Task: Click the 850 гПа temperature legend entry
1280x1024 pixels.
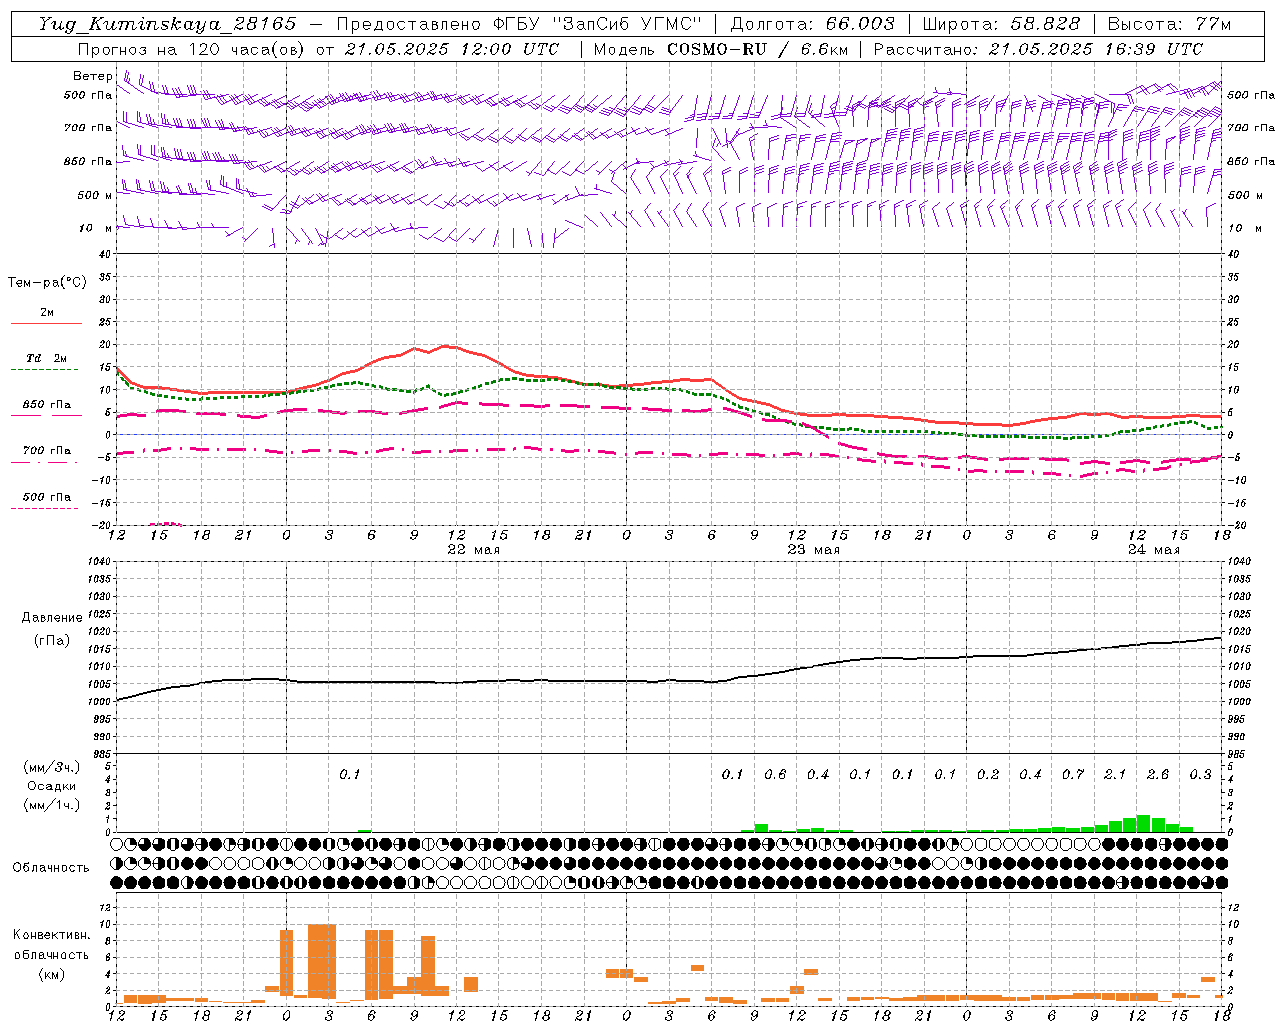Action: pos(46,405)
